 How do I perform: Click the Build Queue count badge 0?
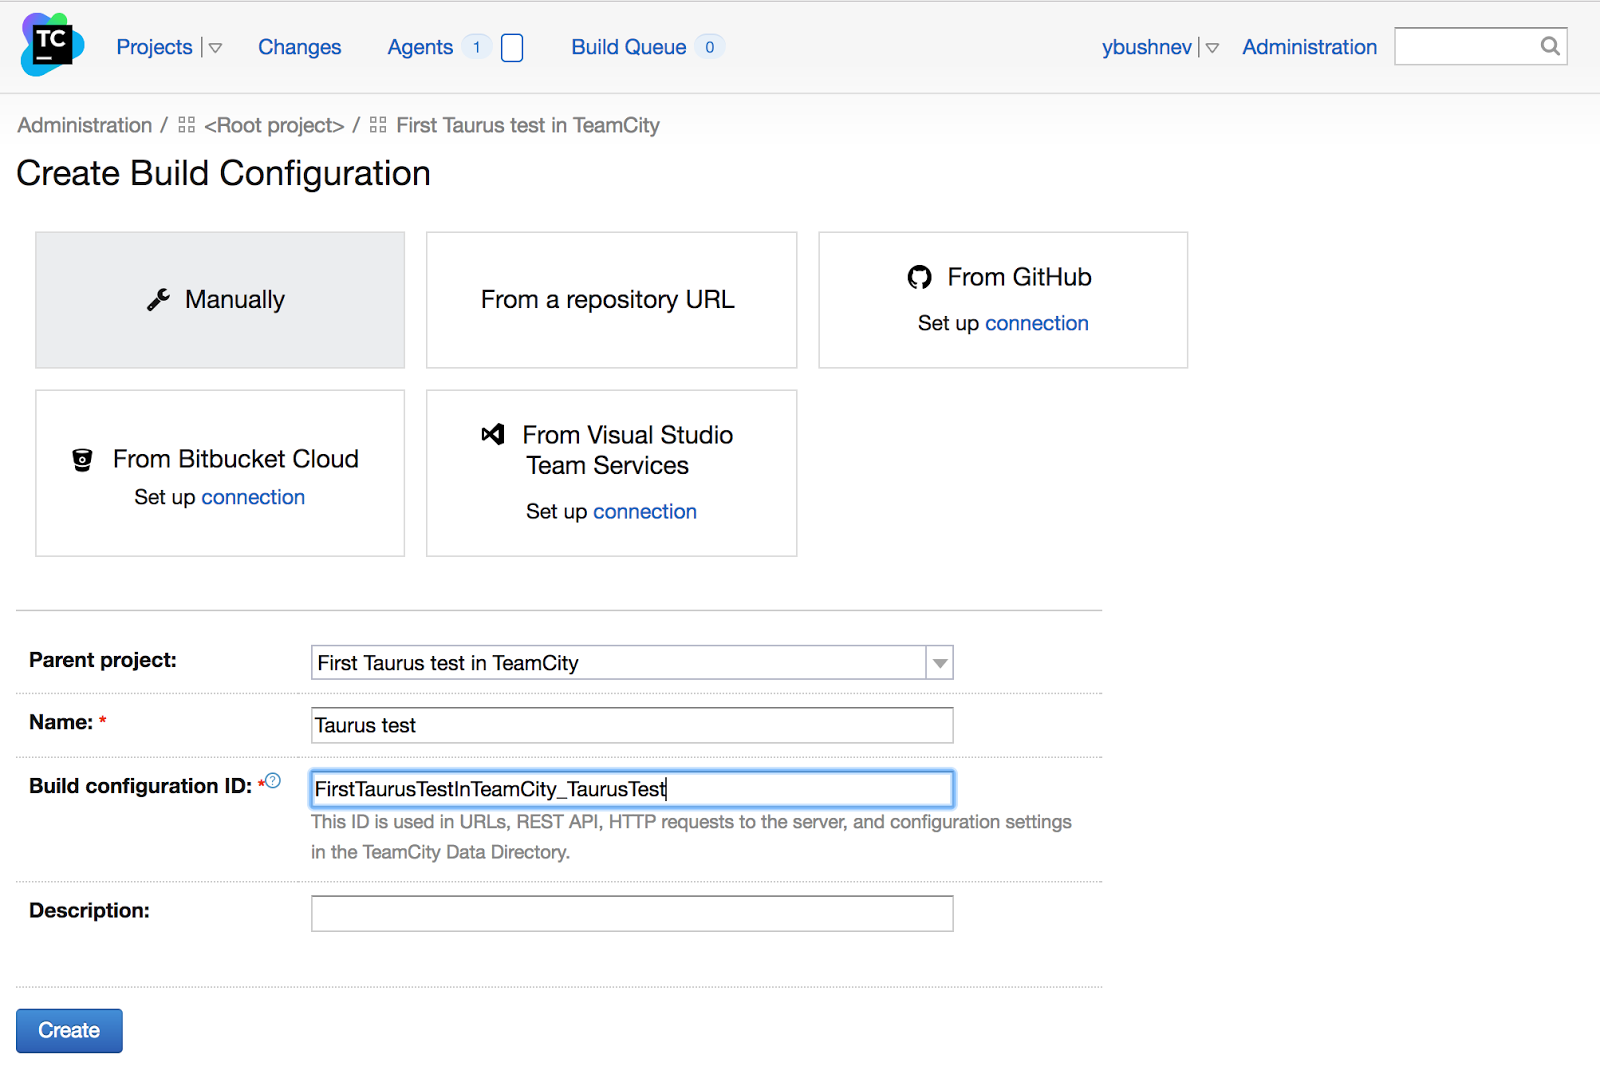(x=710, y=47)
